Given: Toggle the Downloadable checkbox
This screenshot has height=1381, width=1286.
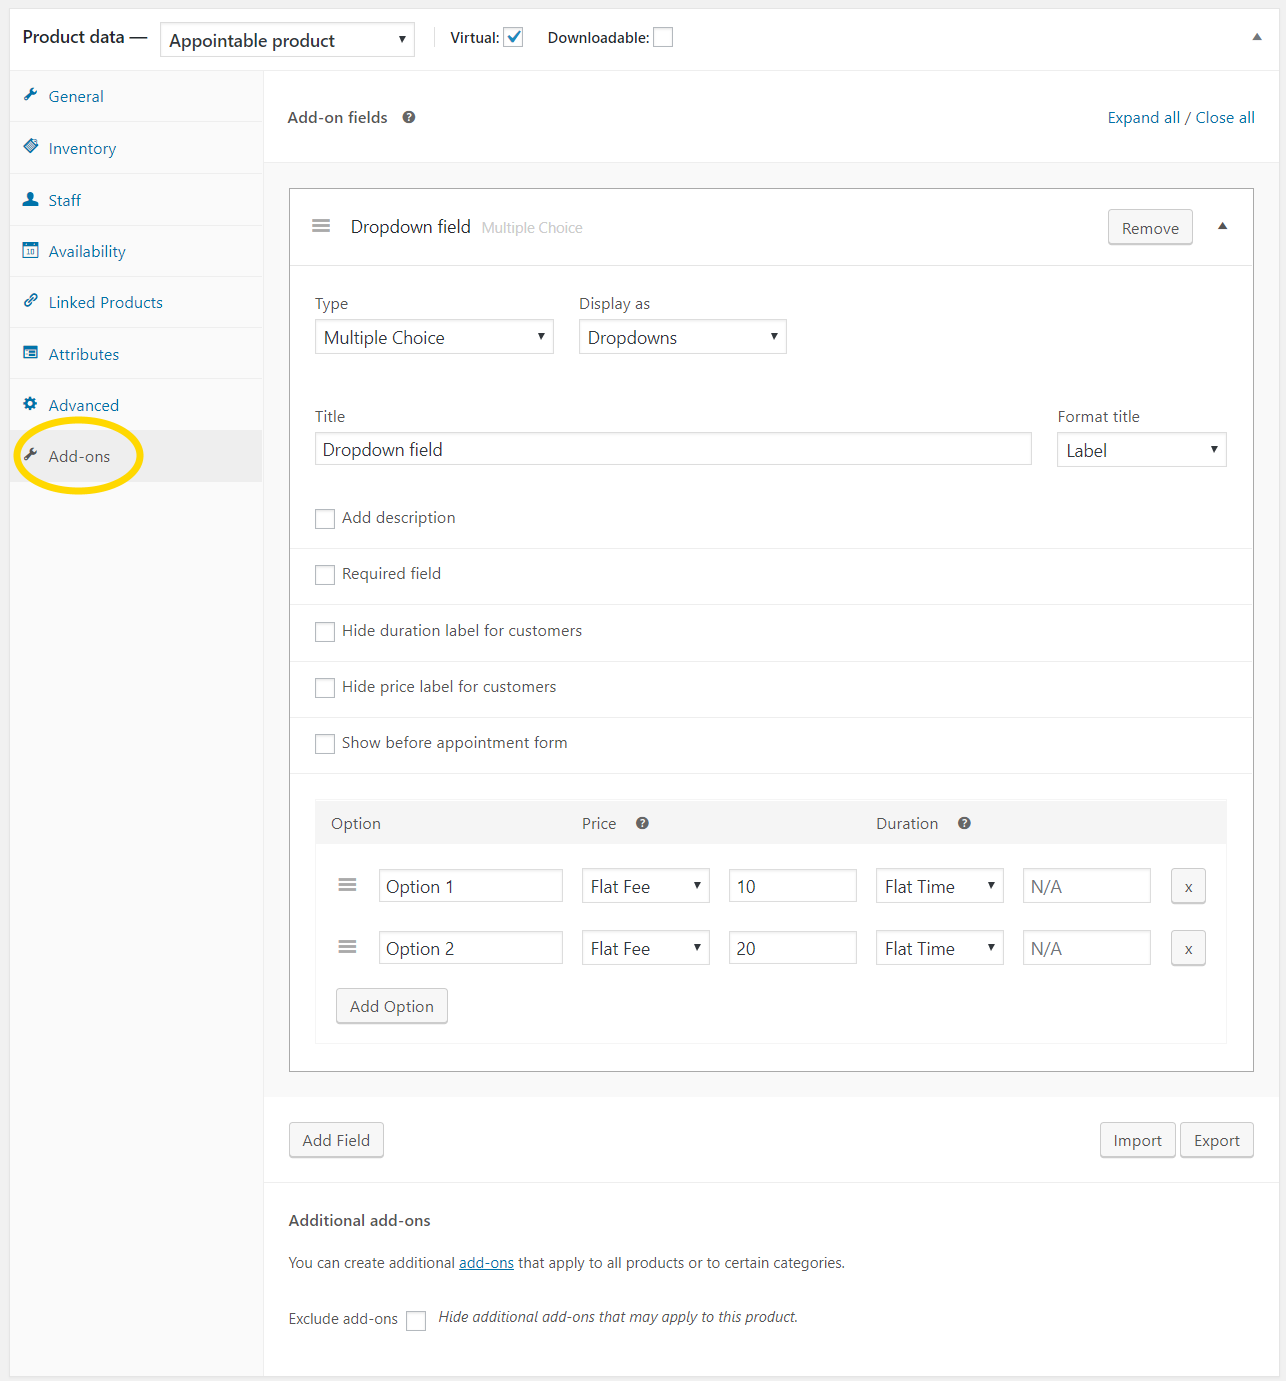Looking at the screenshot, I should point(663,36).
